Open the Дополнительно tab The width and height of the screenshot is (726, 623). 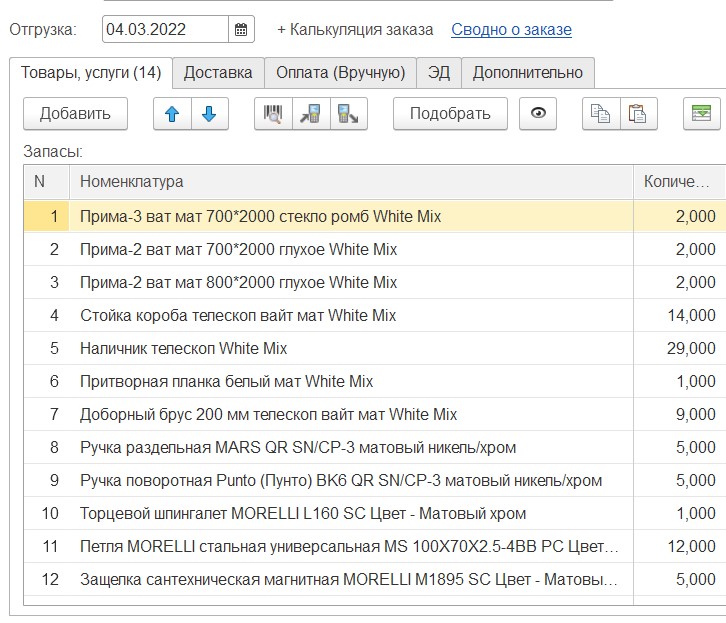tap(527, 72)
